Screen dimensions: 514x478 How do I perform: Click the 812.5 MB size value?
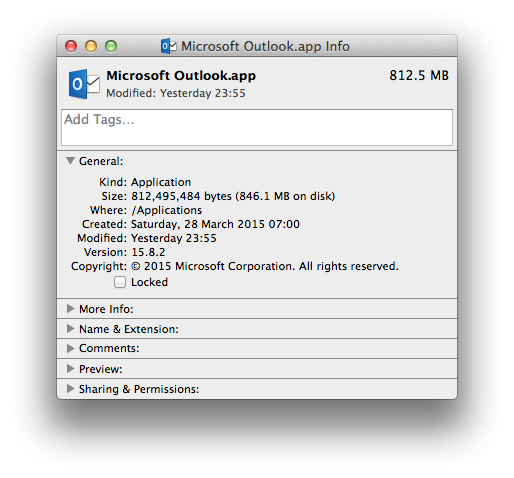coord(419,75)
